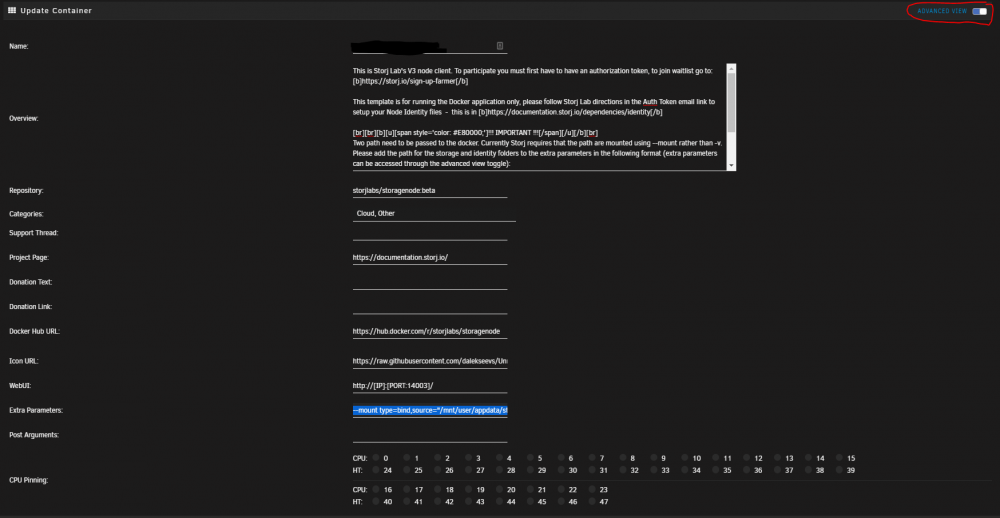This screenshot has height=518, width=1000.
Task: Enable hyperthread 30 pinning
Action: (x=562, y=470)
